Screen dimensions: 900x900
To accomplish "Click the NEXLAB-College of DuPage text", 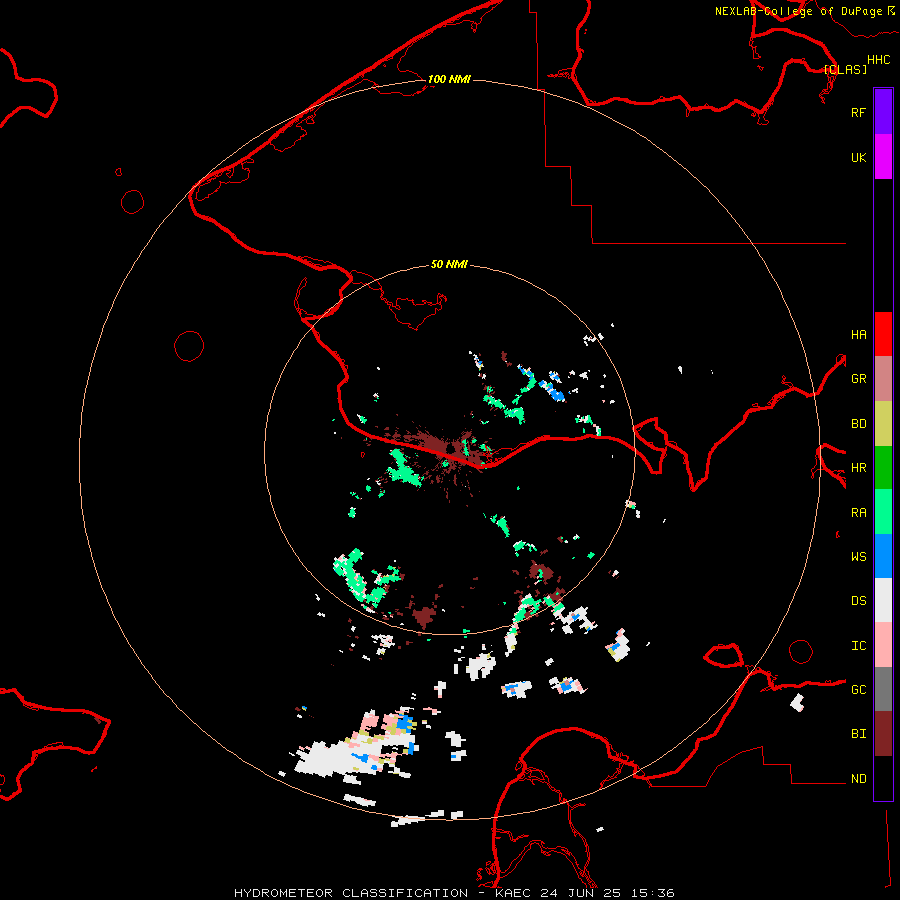I will point(798,11).
